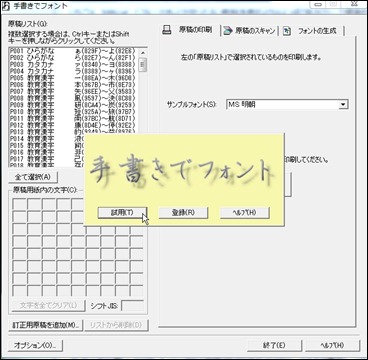Click the 終了(E) exit button
This screenshot has height=360, width=368.
pos(274,346)
